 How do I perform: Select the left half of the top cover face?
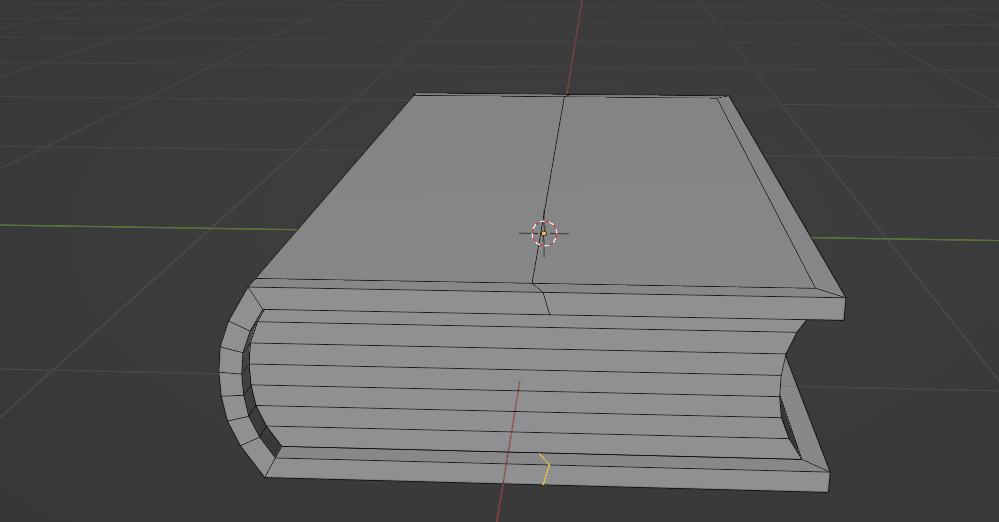click(430, 190)
